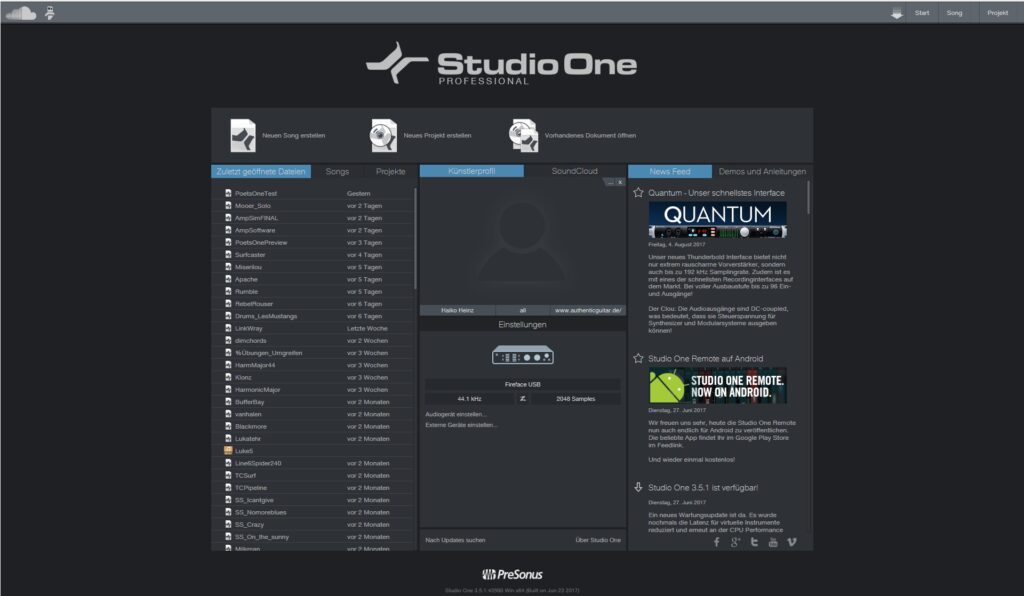Click the 44.1 kHz sample rate value
This screenshot has height=596, width=1024.
470,399
